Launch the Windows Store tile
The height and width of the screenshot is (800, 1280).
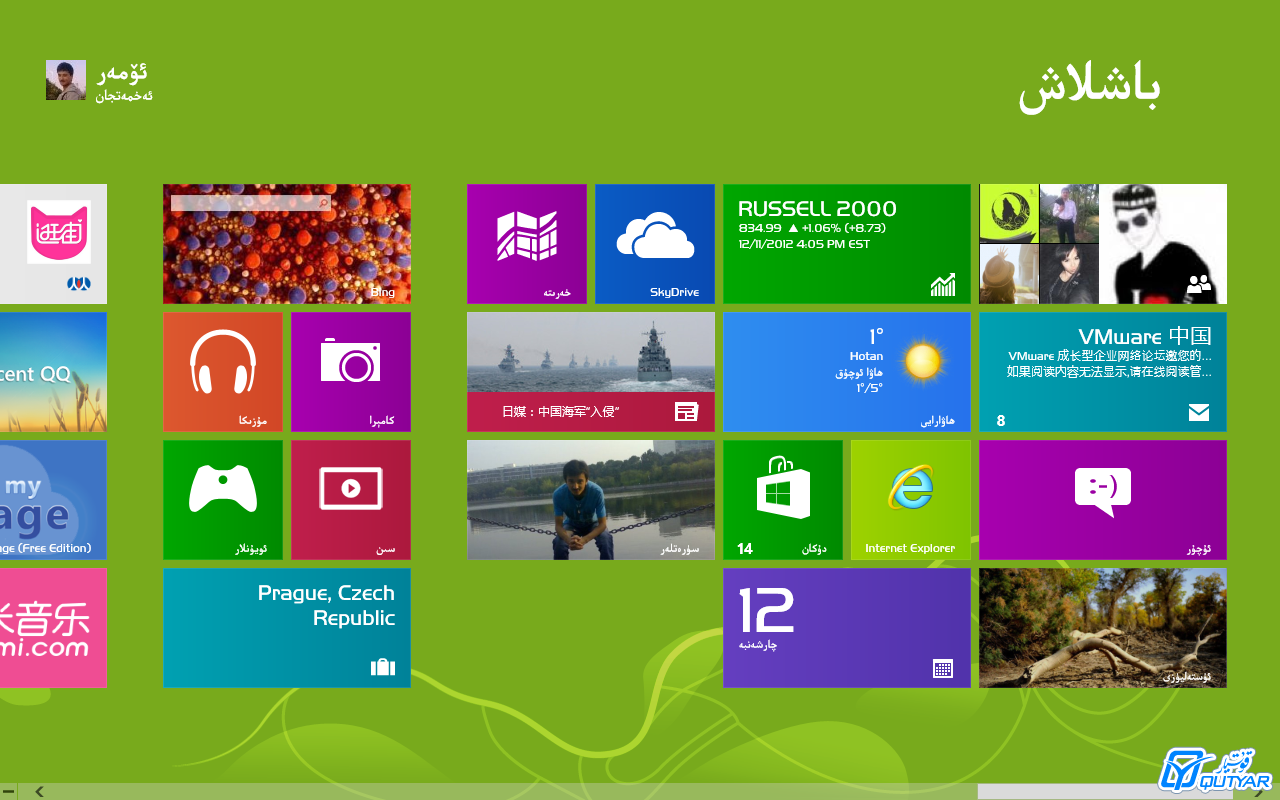coord(783,500)
